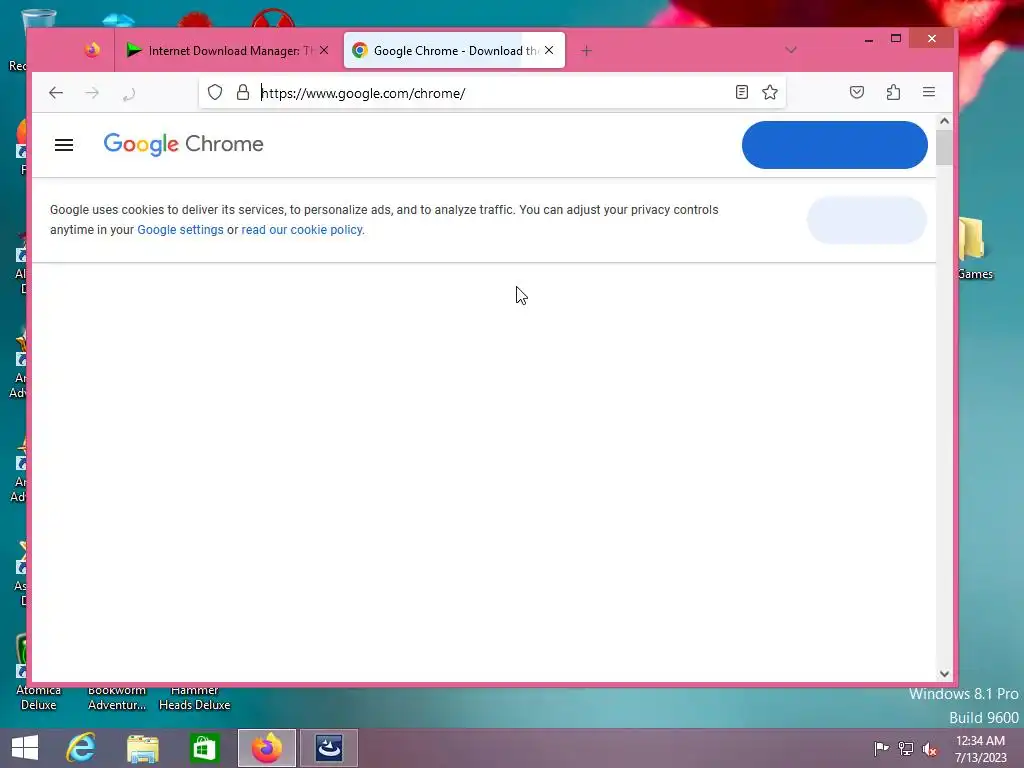Image resolution: width=1024 pixels, height=768 pixels.
Task: Launch Internet Explorer from taskbar
Action: tap(81, 748)
